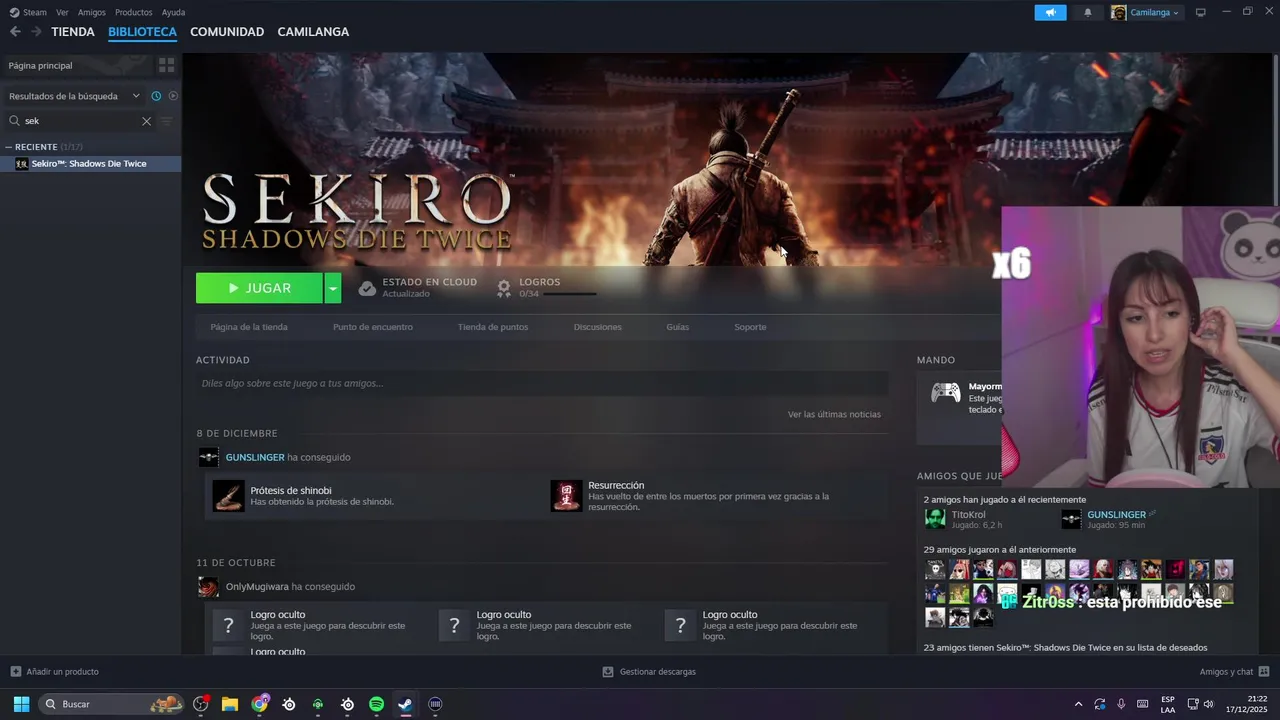
Task: Click the Resurrección achievement icon
Action: click(x=566, y=496)
